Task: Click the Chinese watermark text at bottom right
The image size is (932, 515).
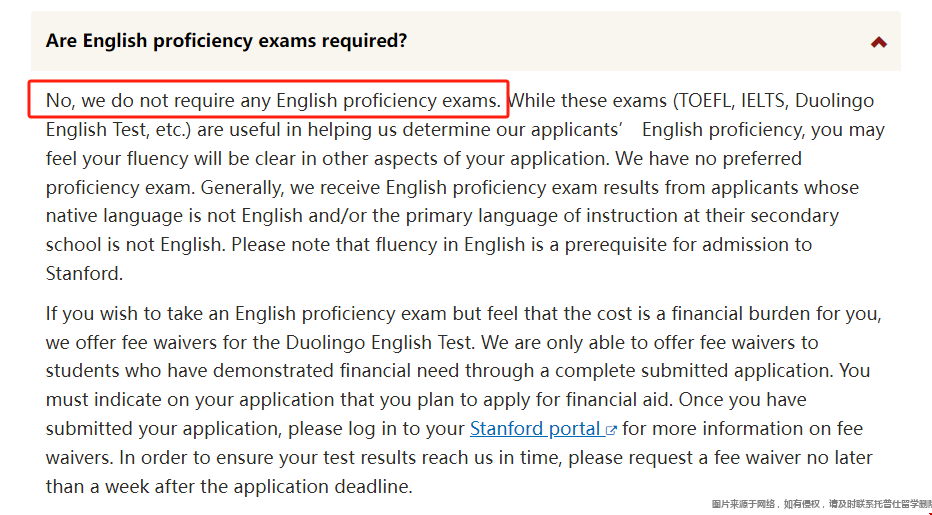Action: [x=821, y=504]
